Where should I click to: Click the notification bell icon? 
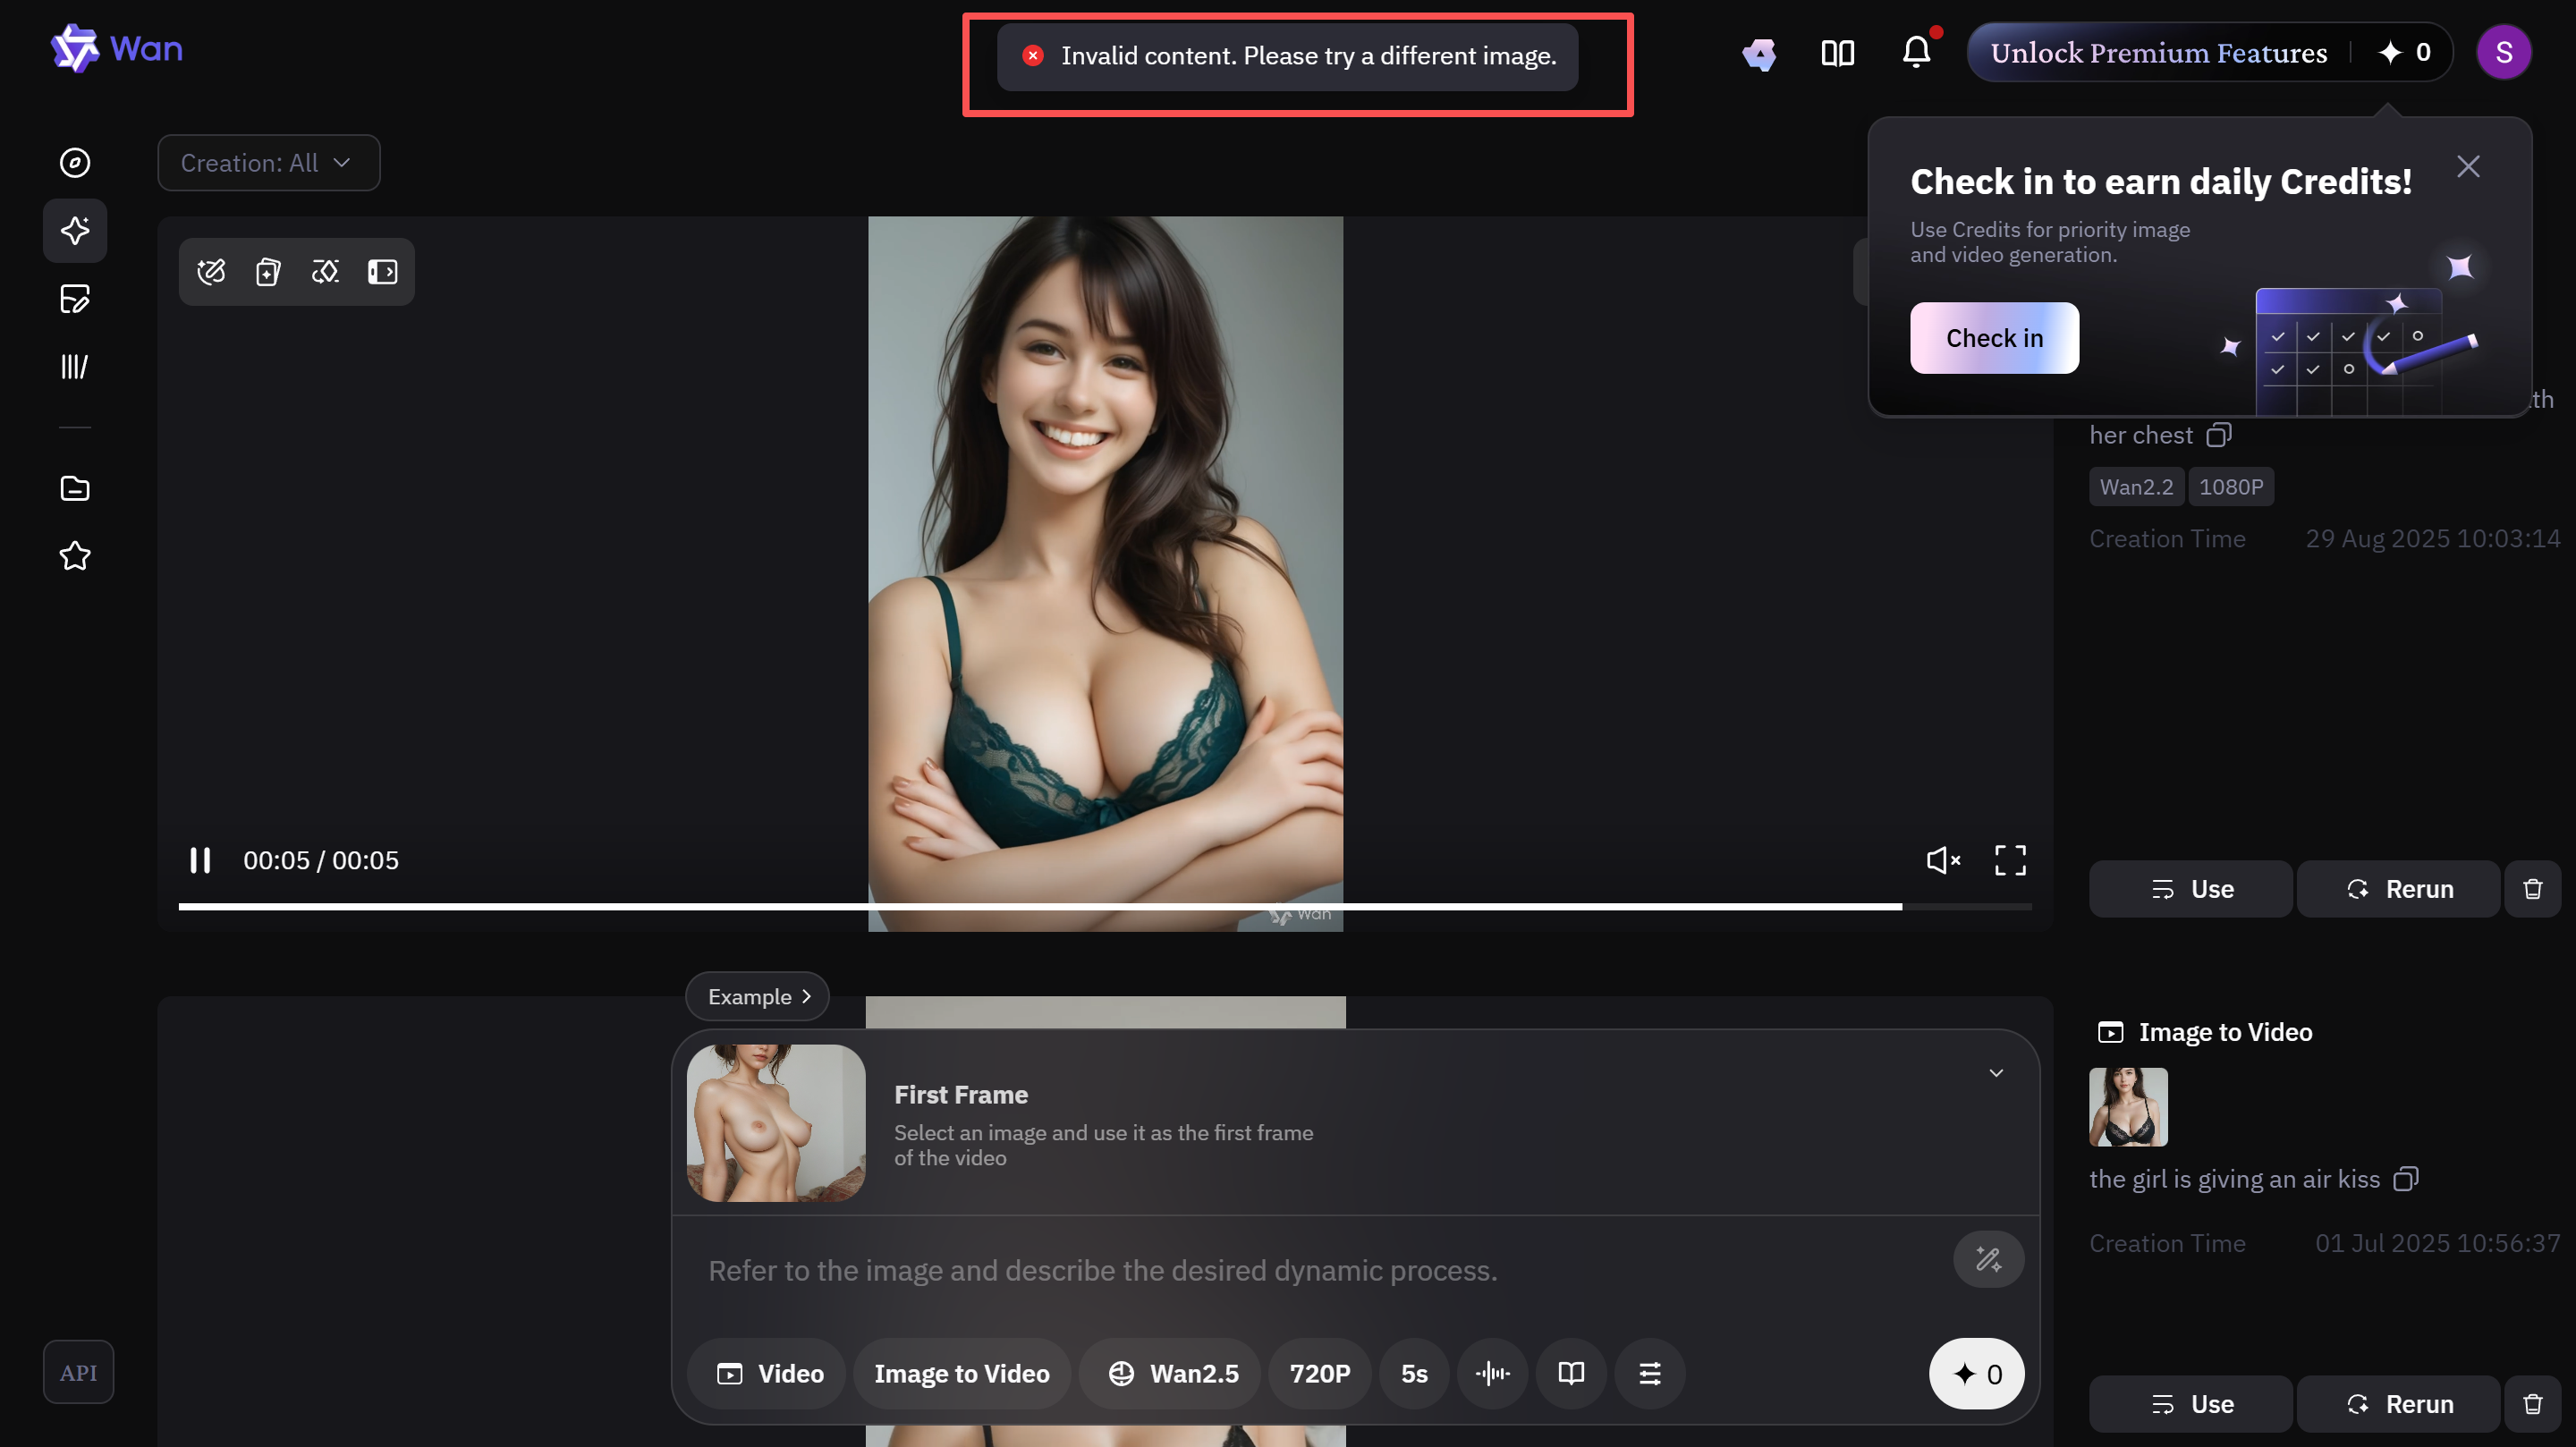click(1916, 52)
